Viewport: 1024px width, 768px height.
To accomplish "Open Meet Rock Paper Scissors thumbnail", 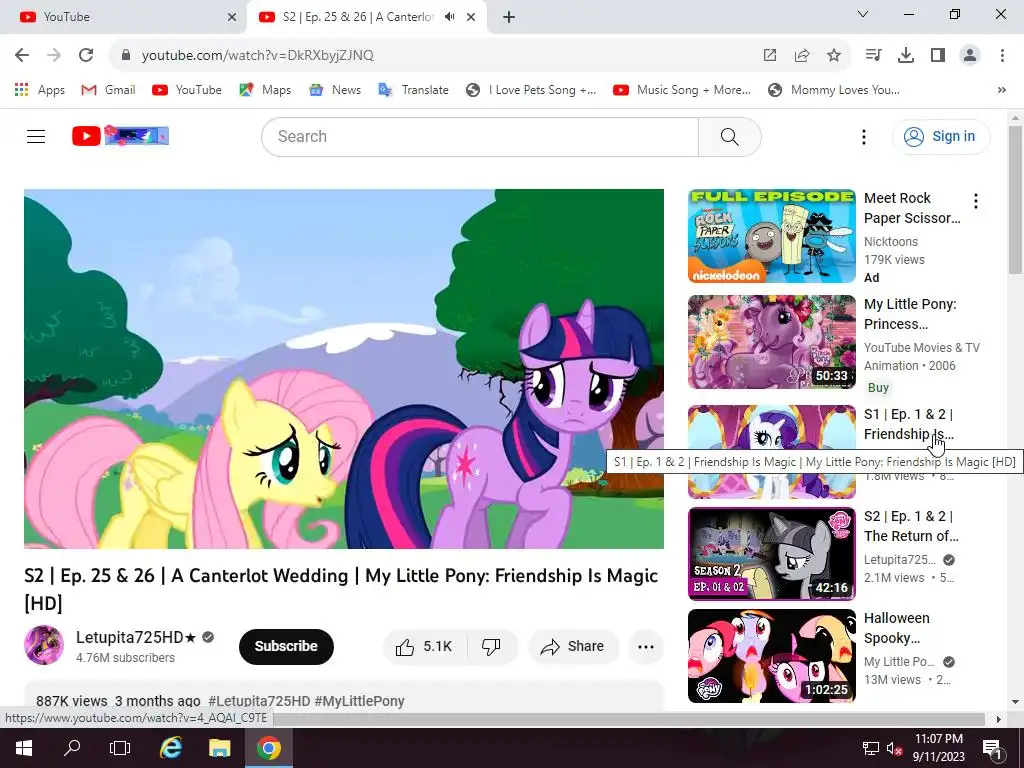I will point(772,236).
